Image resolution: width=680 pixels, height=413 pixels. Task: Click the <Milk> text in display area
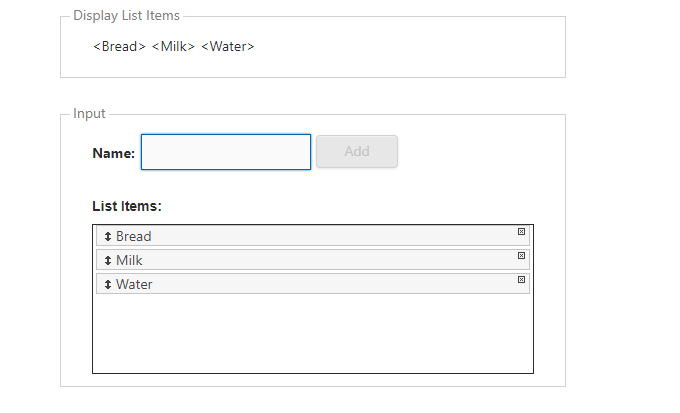pyautogui.click(x=173, y=46)
